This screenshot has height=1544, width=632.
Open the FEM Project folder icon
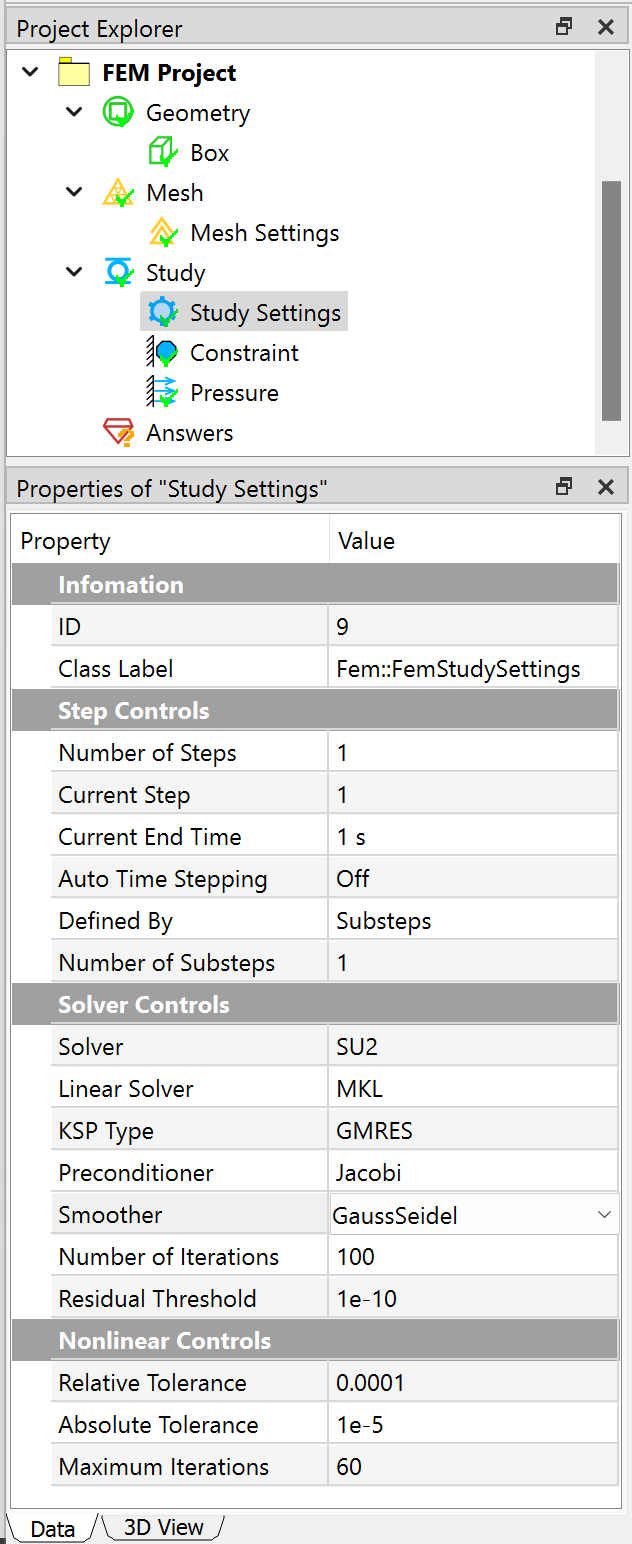click(75, 72)
